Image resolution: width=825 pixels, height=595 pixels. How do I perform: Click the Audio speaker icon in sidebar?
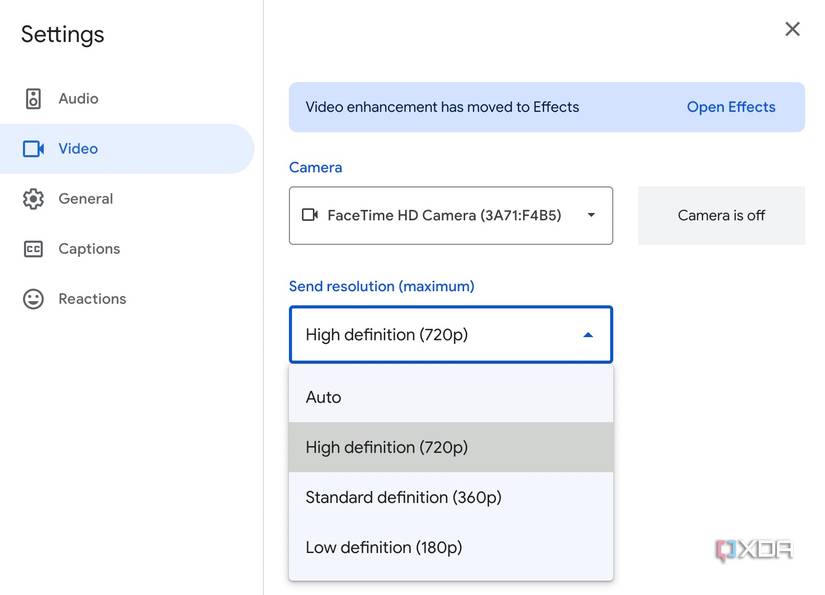33,98
